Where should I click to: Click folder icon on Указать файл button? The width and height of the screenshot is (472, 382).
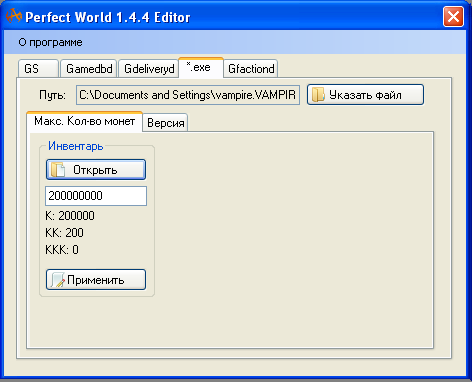pyautogui.click(x=318, y=95)
